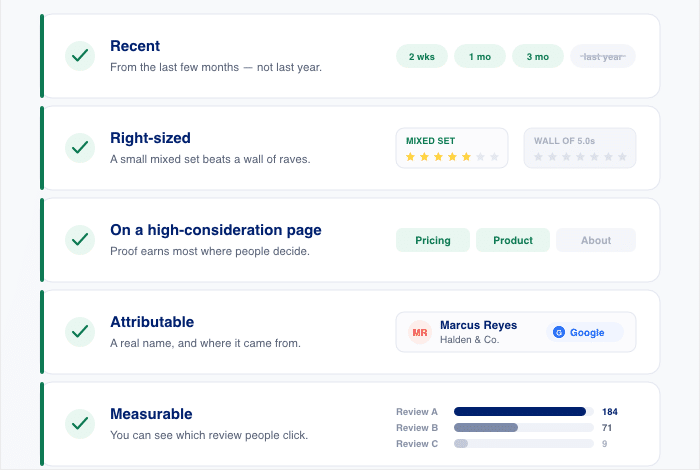Click the Recent heading
Image resolution: width=700 pixels, height=470 pixels.
pyautogui.click(x=135, y=46)
